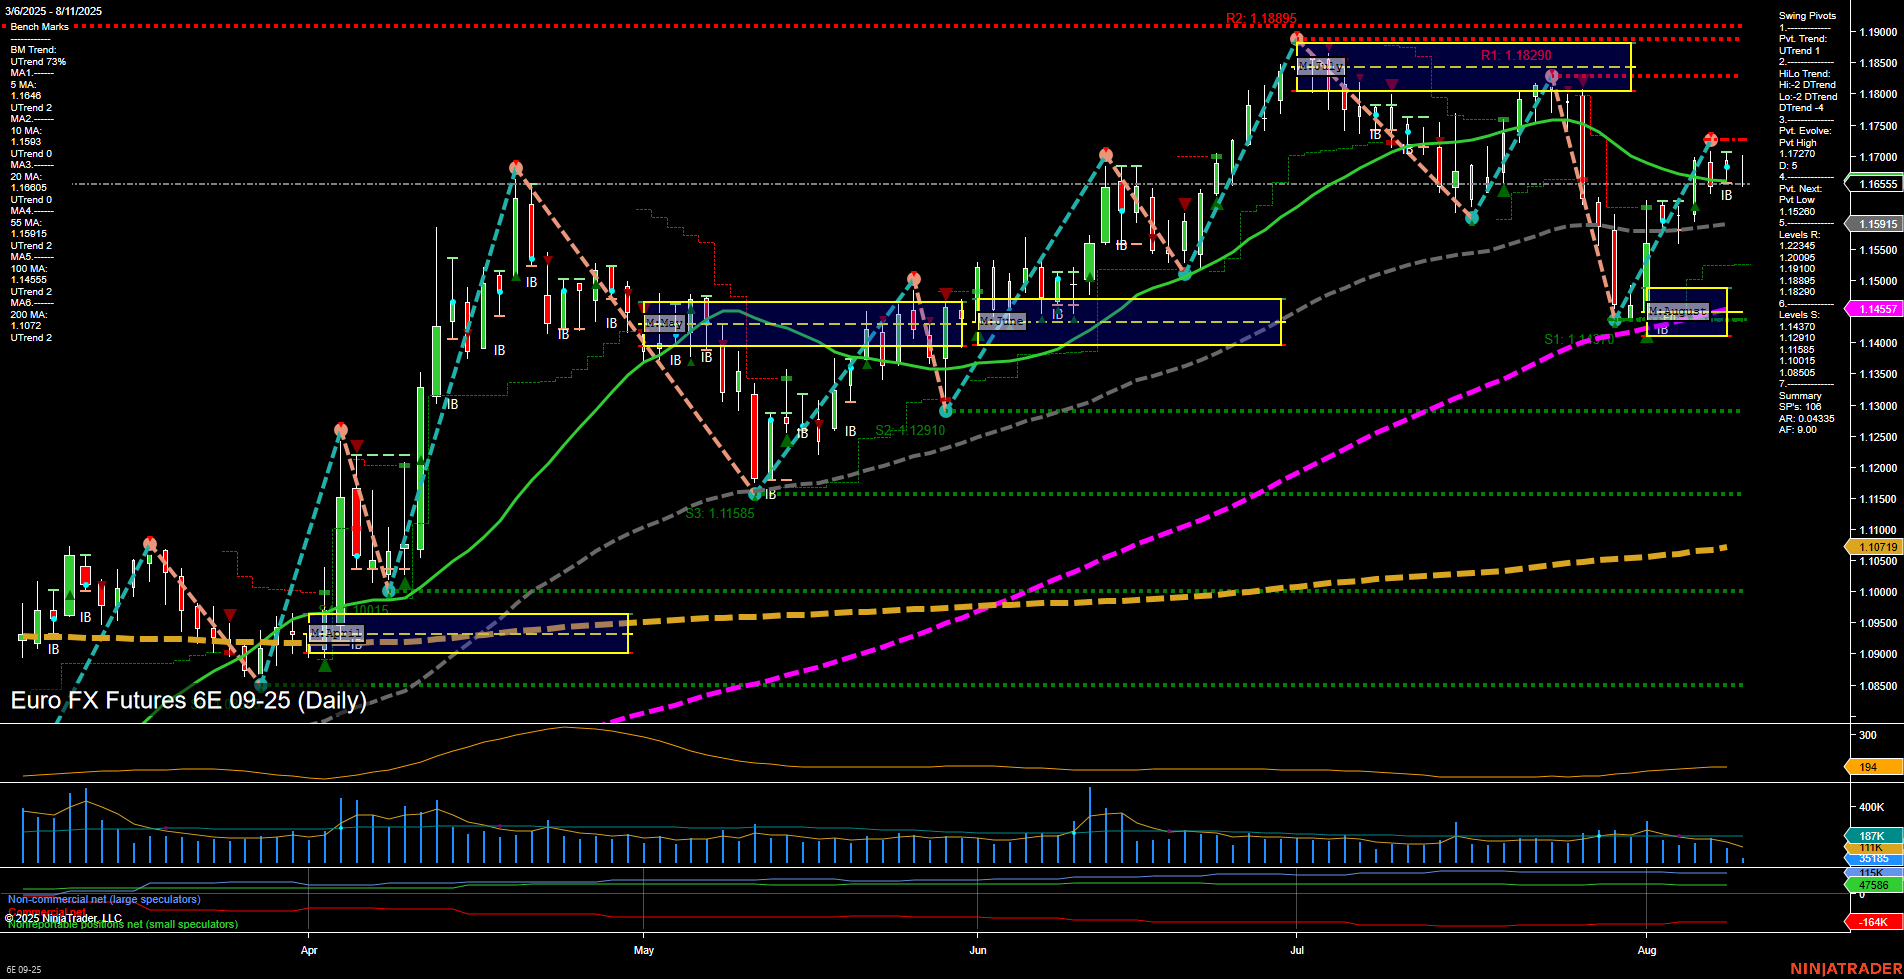Expand the Pvt. Evolve section in right panel
This screenshot has height=979, width=1904.
pyautogui.click(x=1806, y=130)
